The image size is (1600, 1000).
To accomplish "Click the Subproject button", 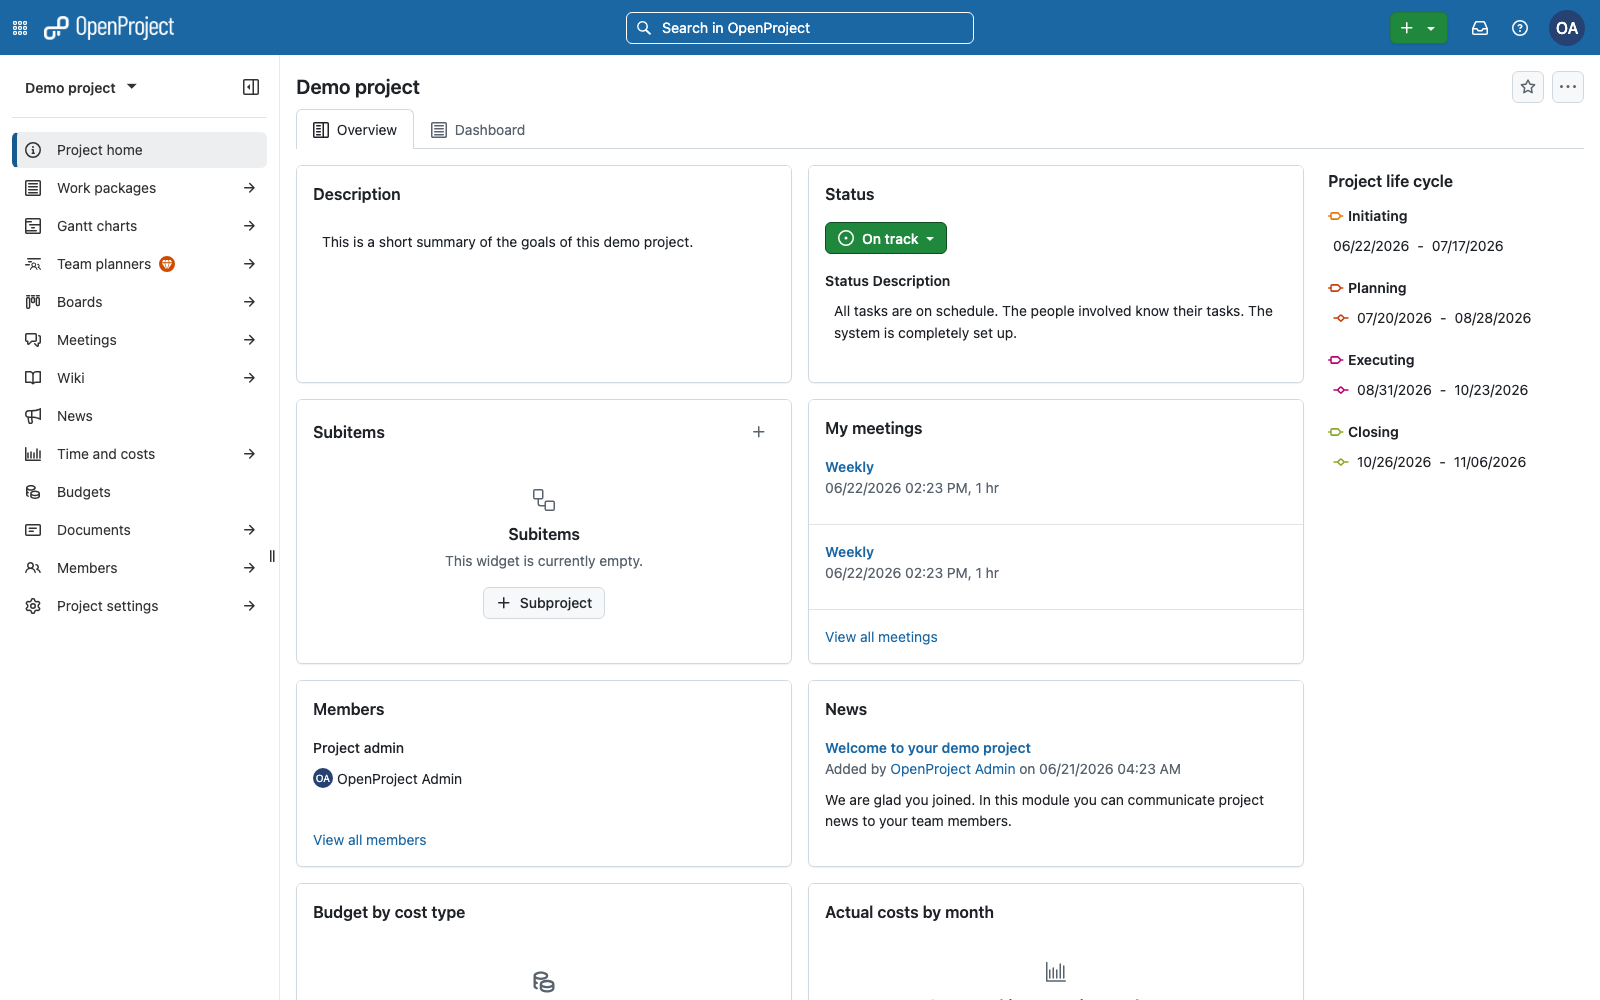I will coord(544,603).
